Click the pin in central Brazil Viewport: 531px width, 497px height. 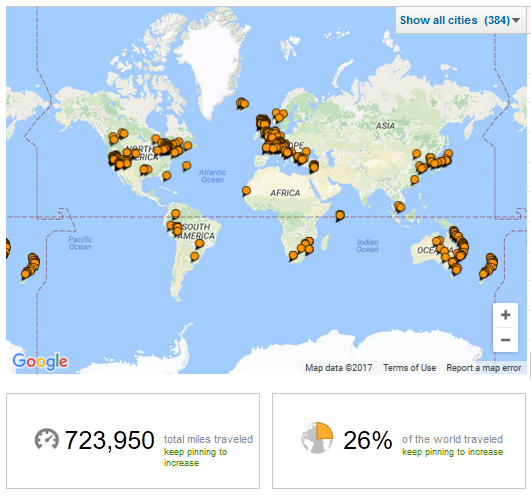[x=199, y=243]
